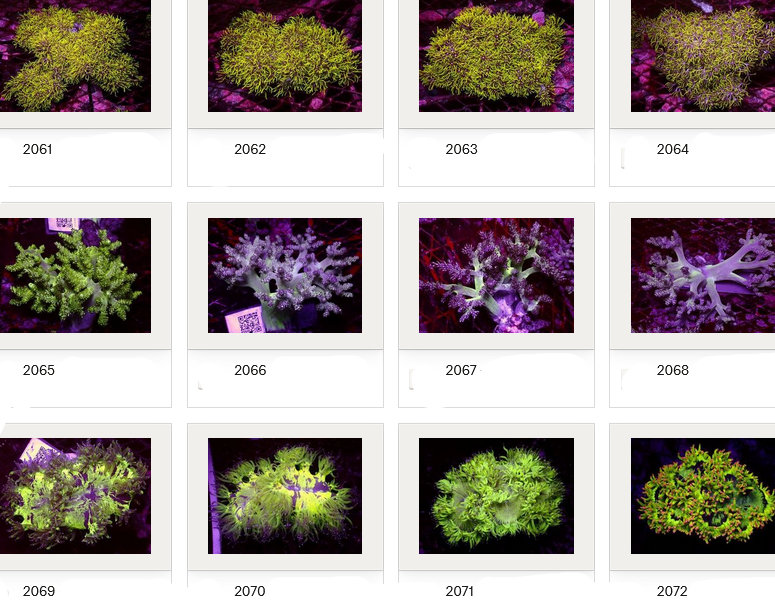Open the coral photo above label 2067
The width and height of the screenshot is (775, 610).
(x=496, y=275)
